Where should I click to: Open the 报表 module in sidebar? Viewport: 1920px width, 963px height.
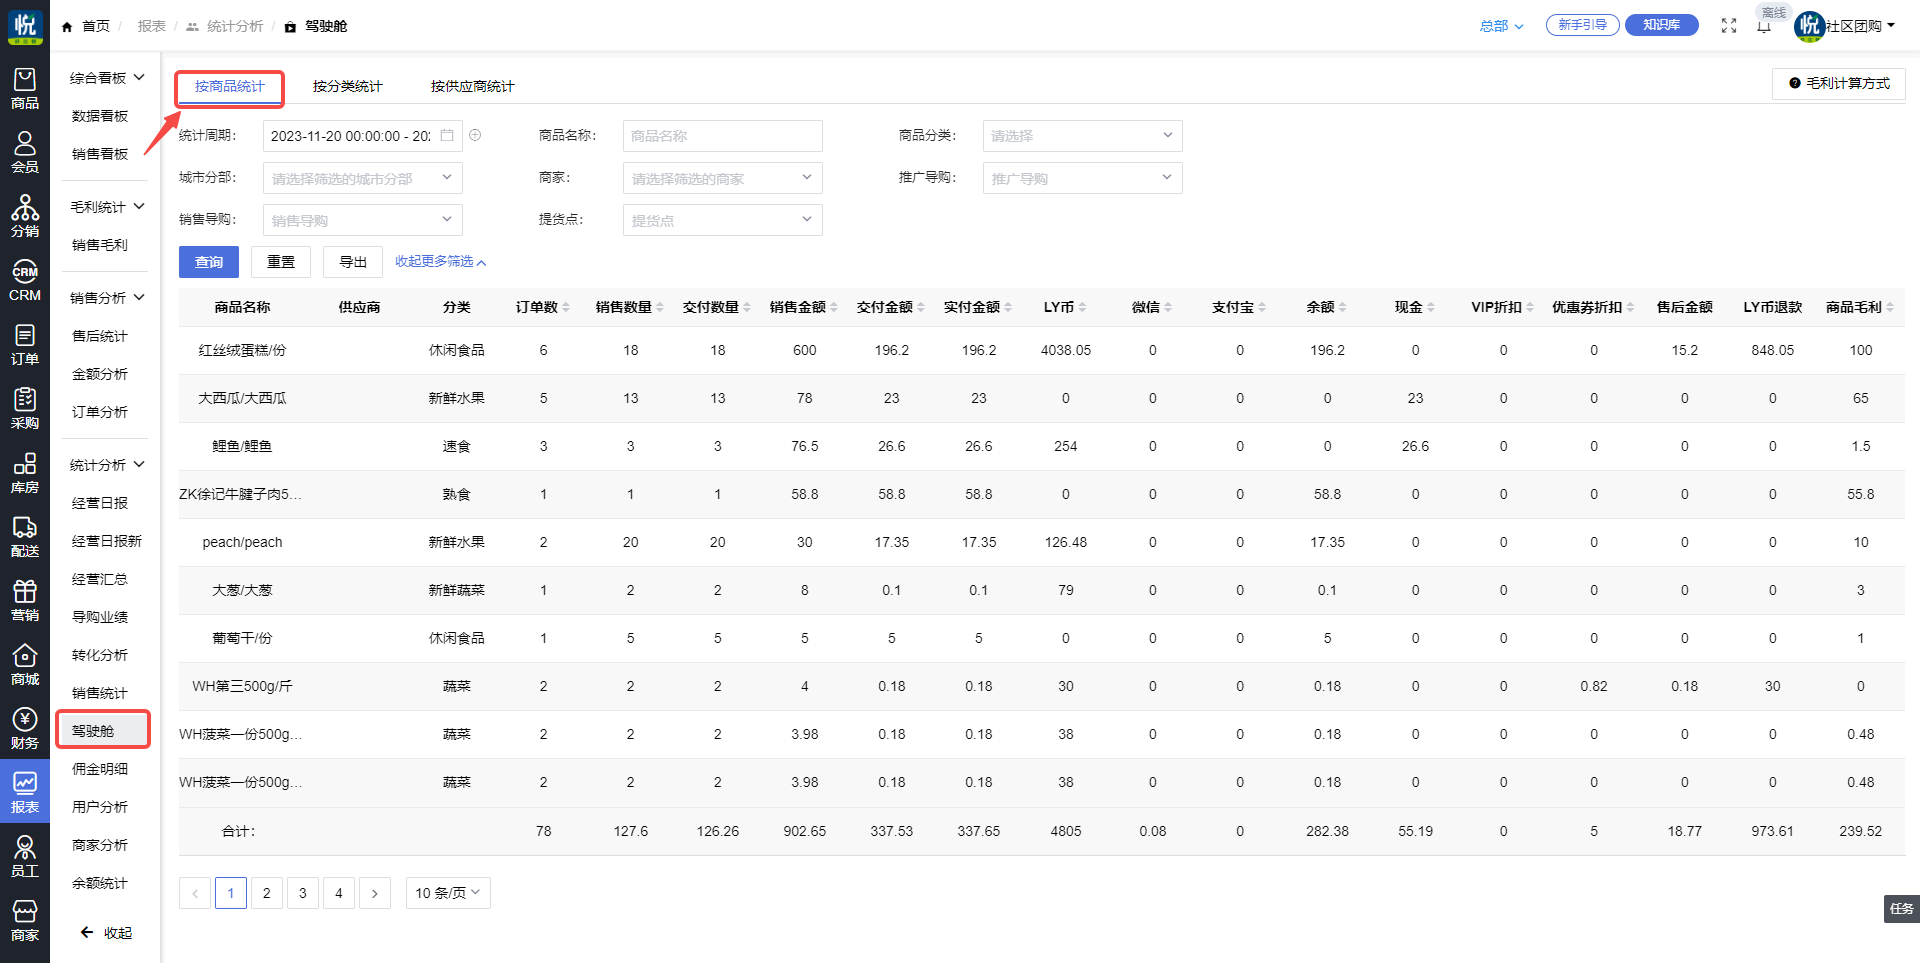click(25, 793)
